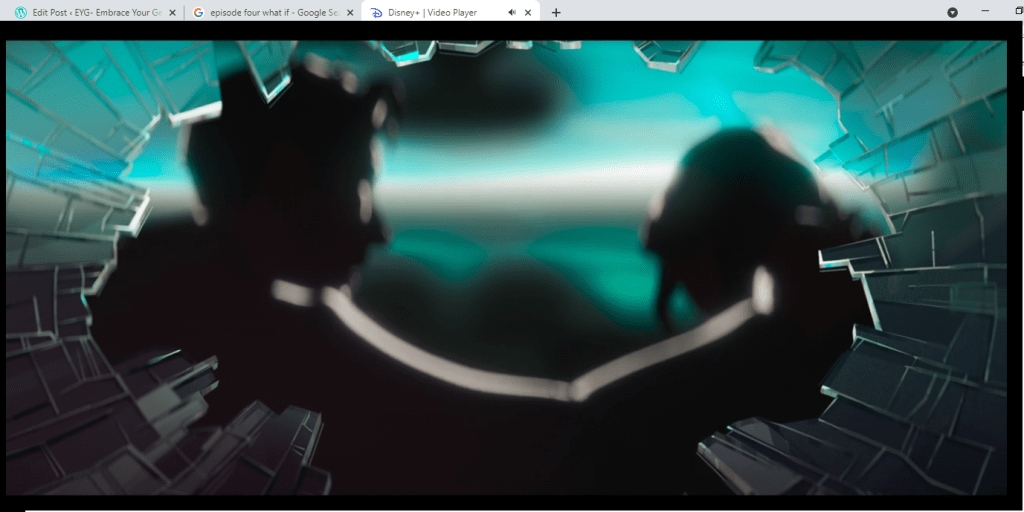Close the Edit Post EYG tab
This screenshot has width=1024, height=512.
pos(172,13)
